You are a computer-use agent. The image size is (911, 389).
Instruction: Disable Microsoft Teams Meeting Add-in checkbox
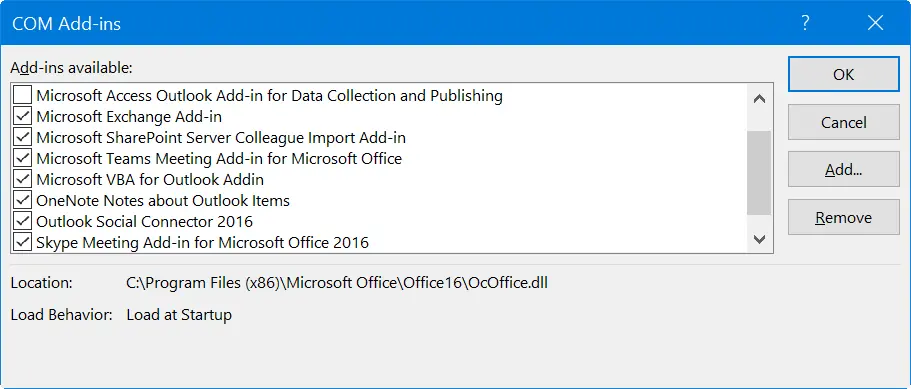coord(23,159)
